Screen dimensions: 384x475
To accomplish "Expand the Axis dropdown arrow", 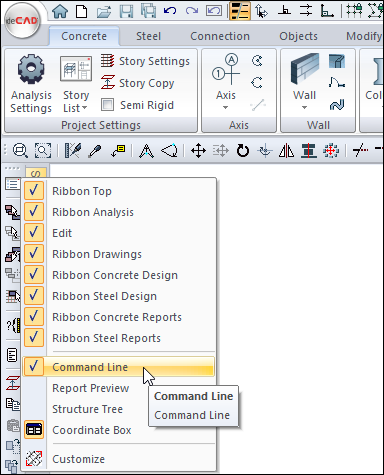I will [x=226, y=107].
